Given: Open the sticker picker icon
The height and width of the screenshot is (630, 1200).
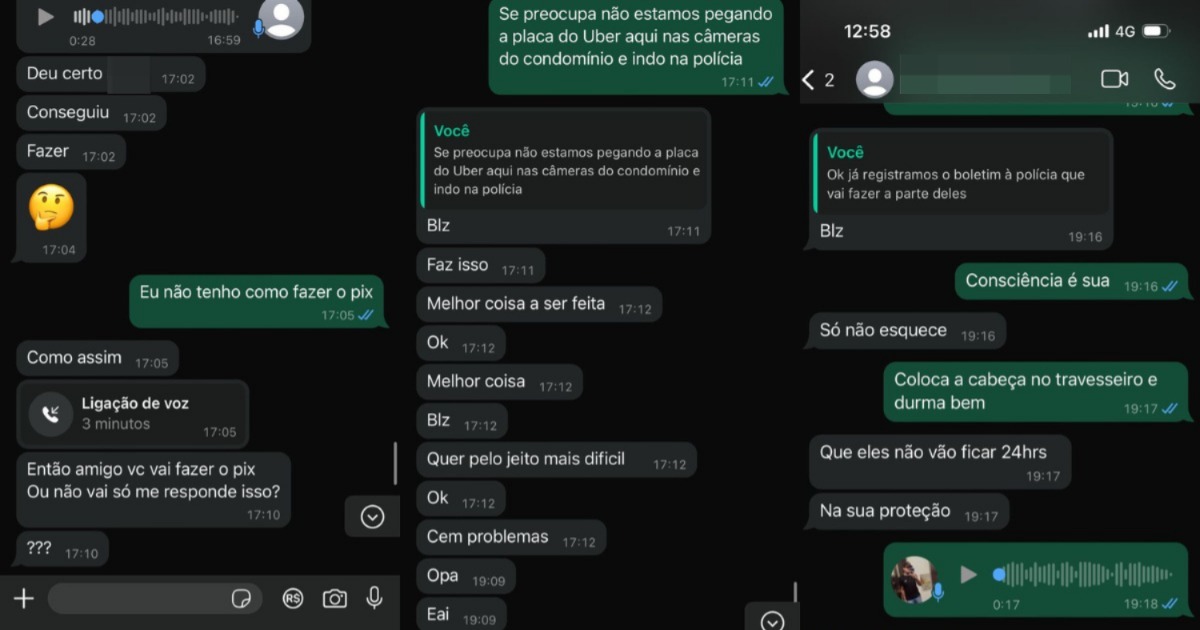Looking at the screenshot, I should [241, 598].
